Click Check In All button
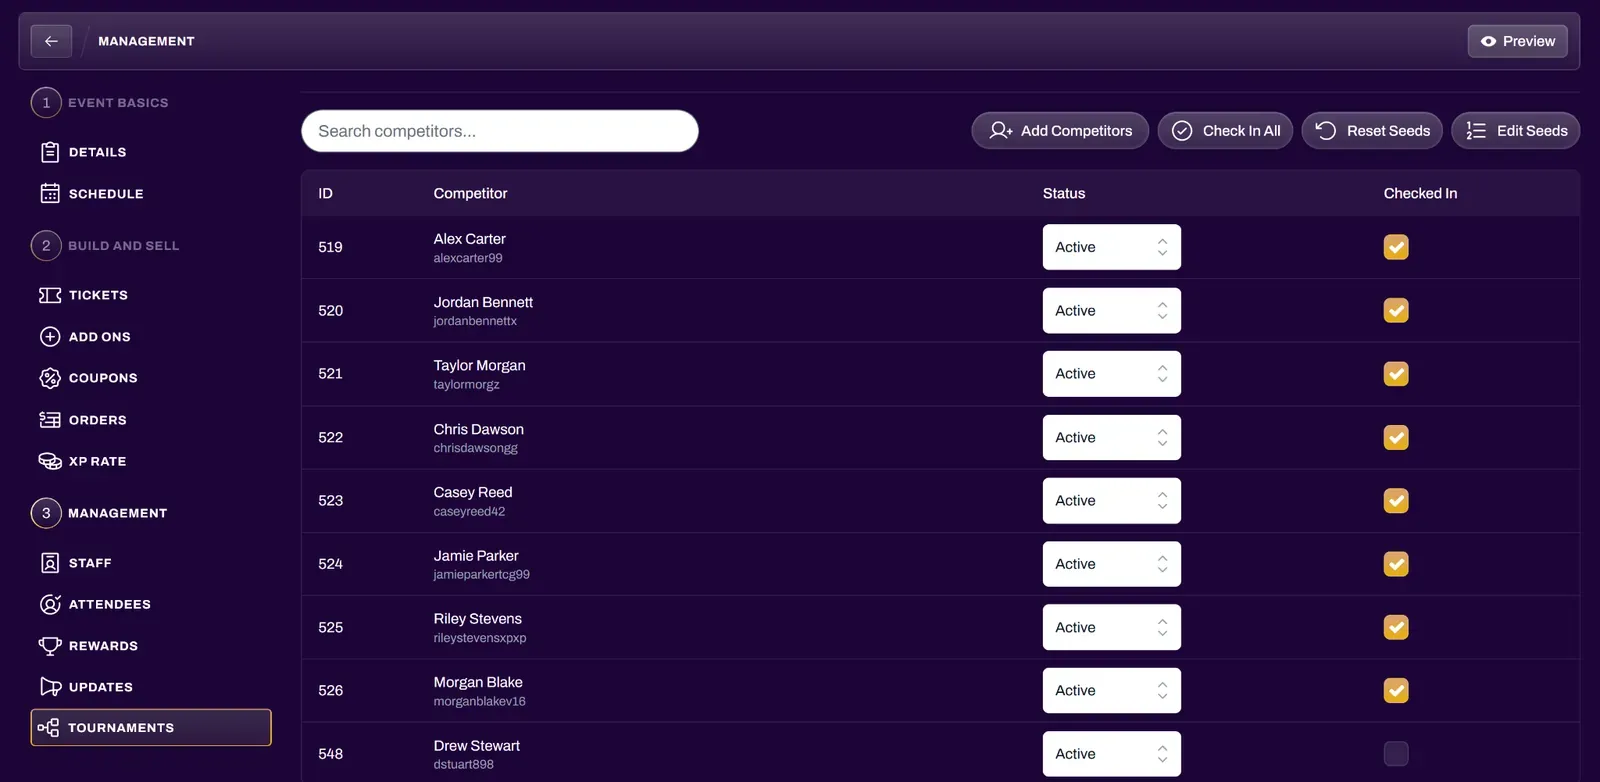Viewport: 1600px width, 782px height. point(1226,131)
